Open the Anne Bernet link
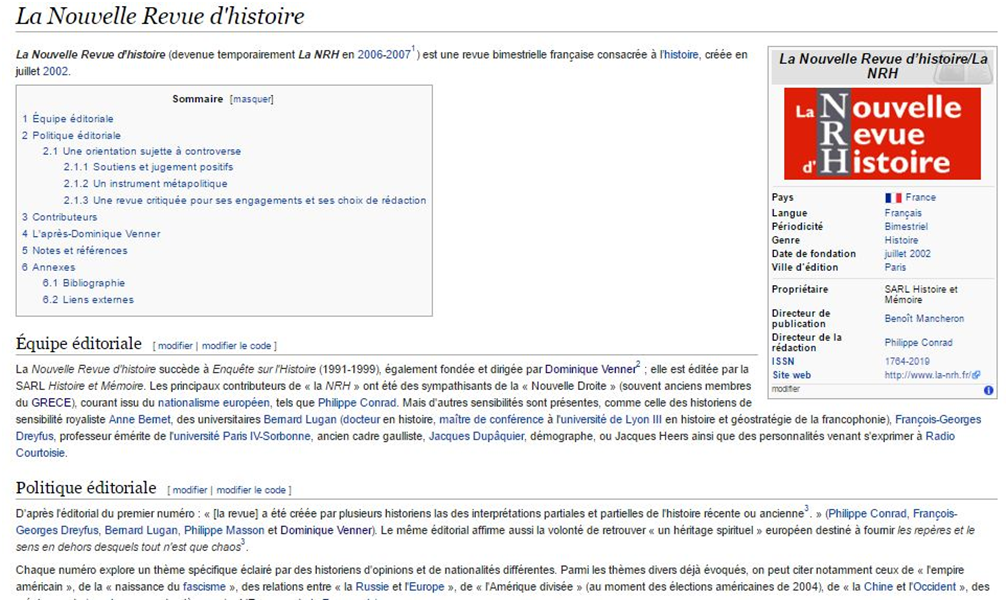Image resolution: width=1008 pixels, height=602 pixels. [140, 420]
